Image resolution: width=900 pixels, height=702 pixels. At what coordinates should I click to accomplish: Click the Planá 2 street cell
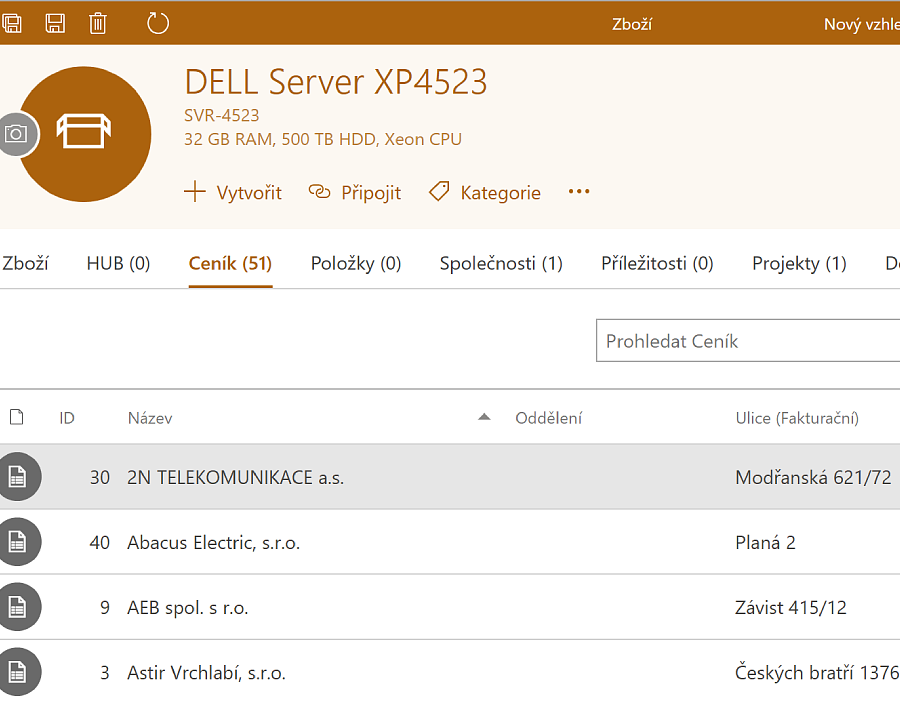765,542
